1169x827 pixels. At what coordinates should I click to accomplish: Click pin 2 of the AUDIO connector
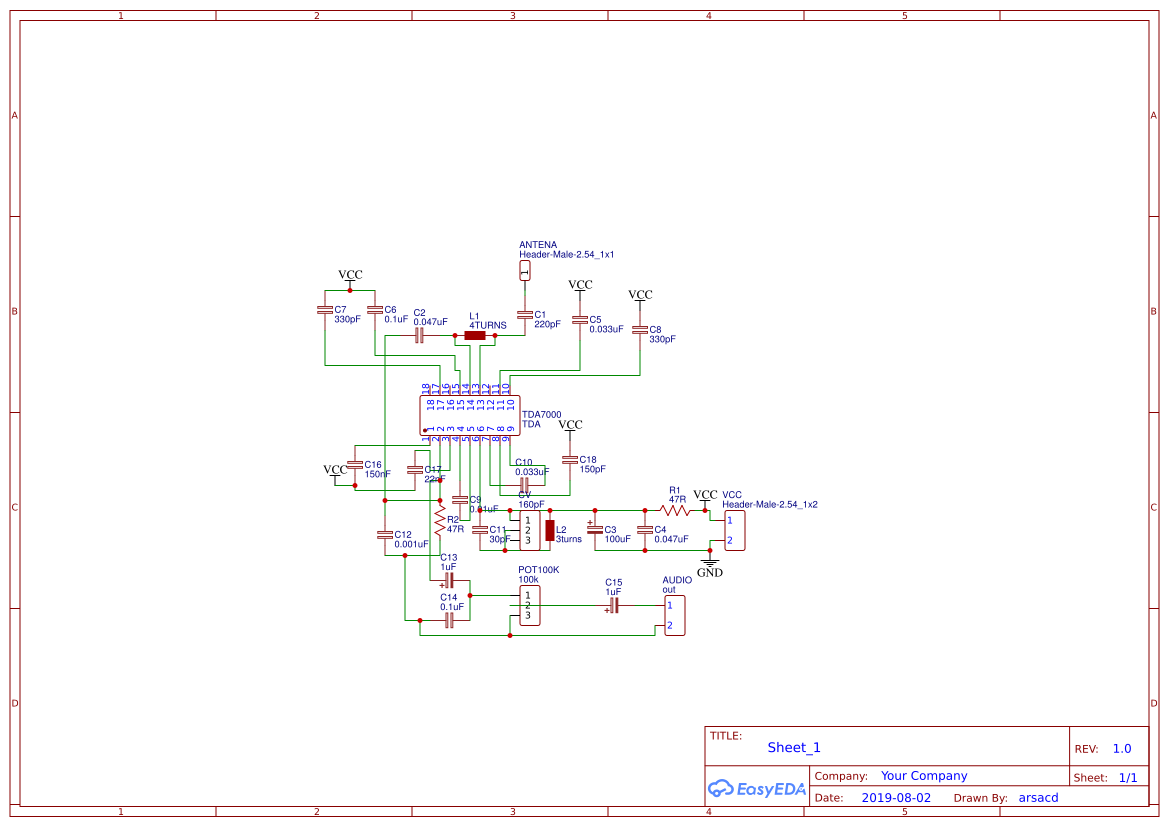click(669, 626)
